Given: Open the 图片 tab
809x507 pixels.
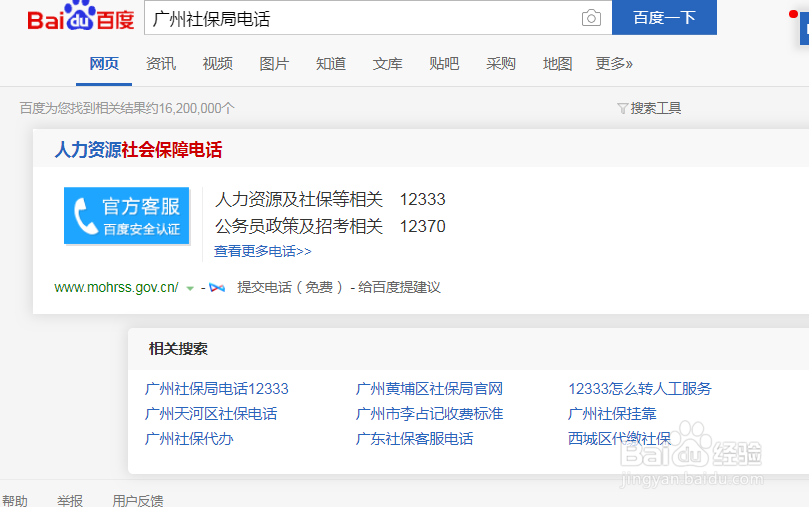Looking at the screenshot, I should (x=274, y=63).
